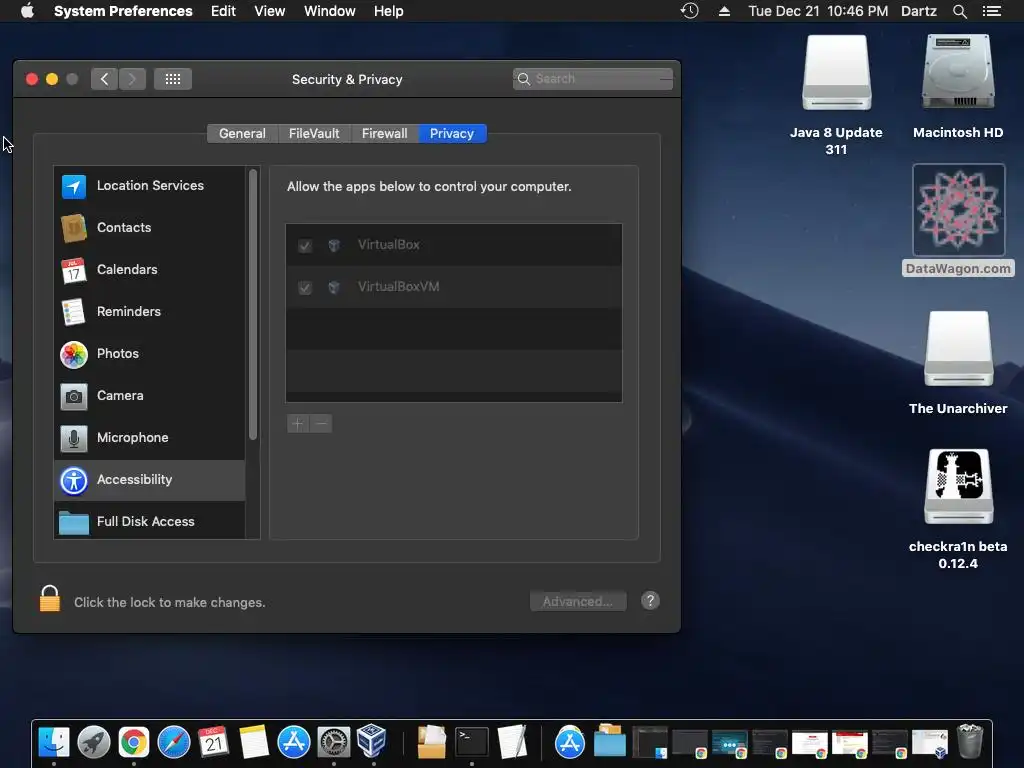
Task: Open The Unarchiver disk on desktop
Action: click(958, 363)
